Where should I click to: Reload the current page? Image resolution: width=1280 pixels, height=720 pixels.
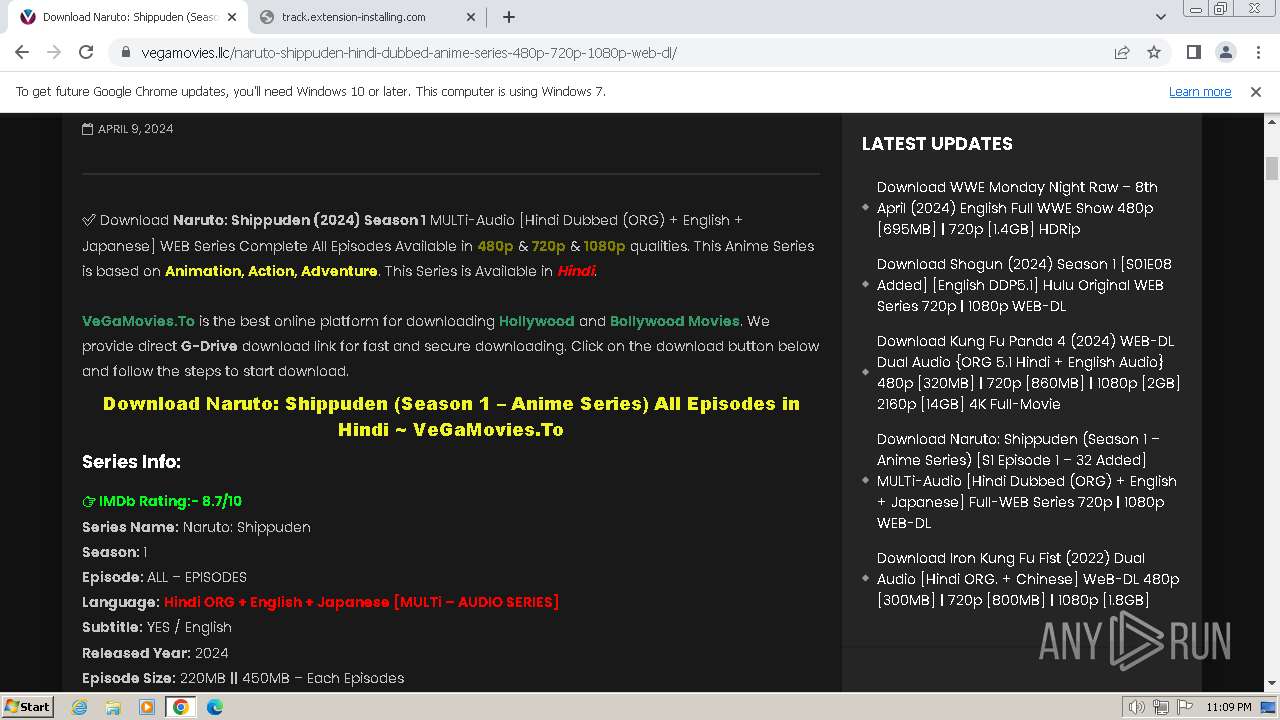tap(86, 52)
